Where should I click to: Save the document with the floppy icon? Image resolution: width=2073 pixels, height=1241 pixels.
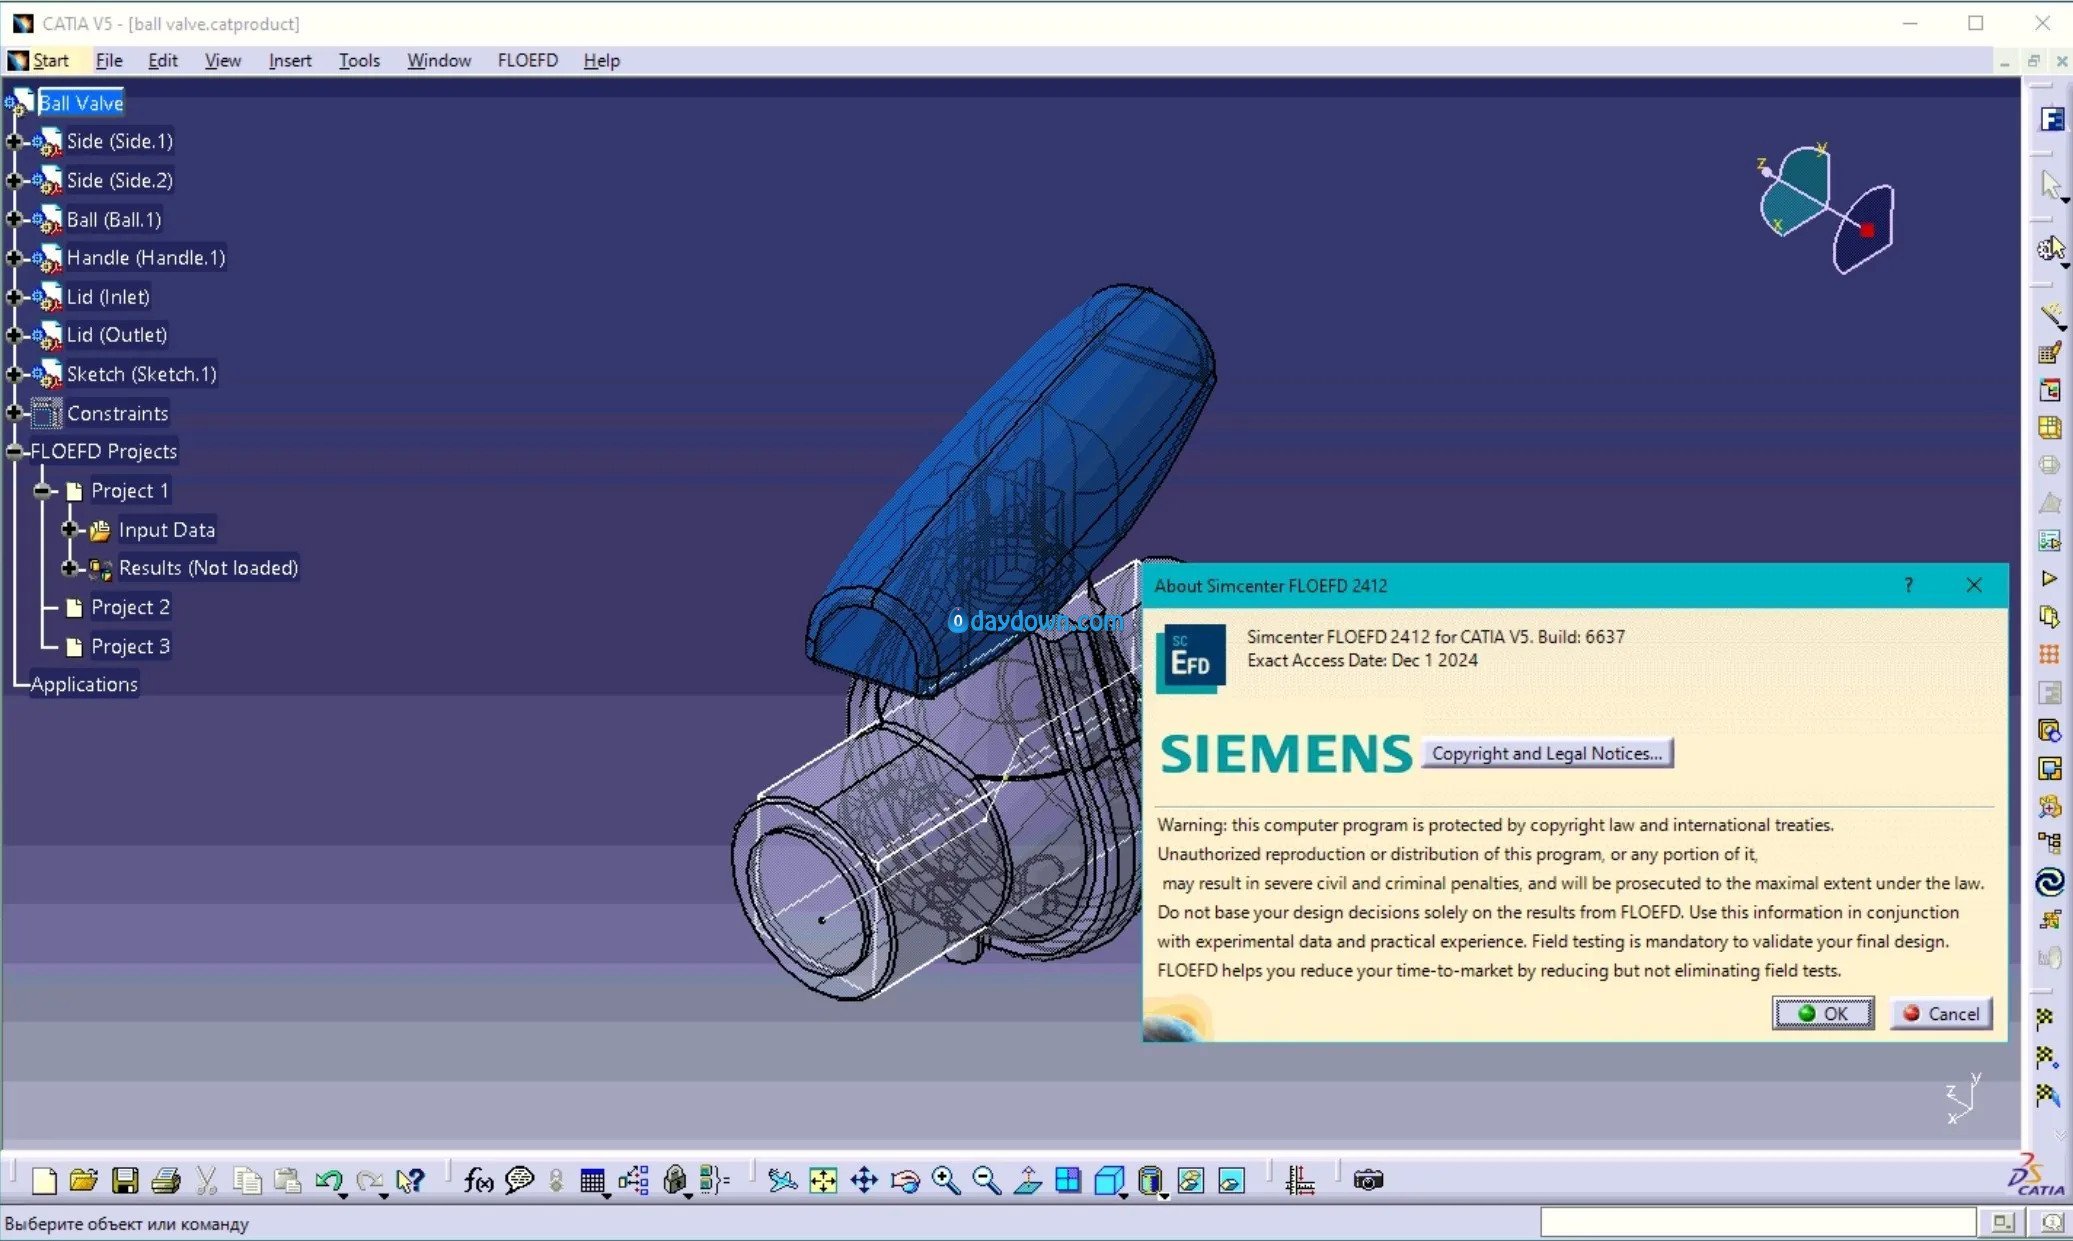tap(125, 1181)
